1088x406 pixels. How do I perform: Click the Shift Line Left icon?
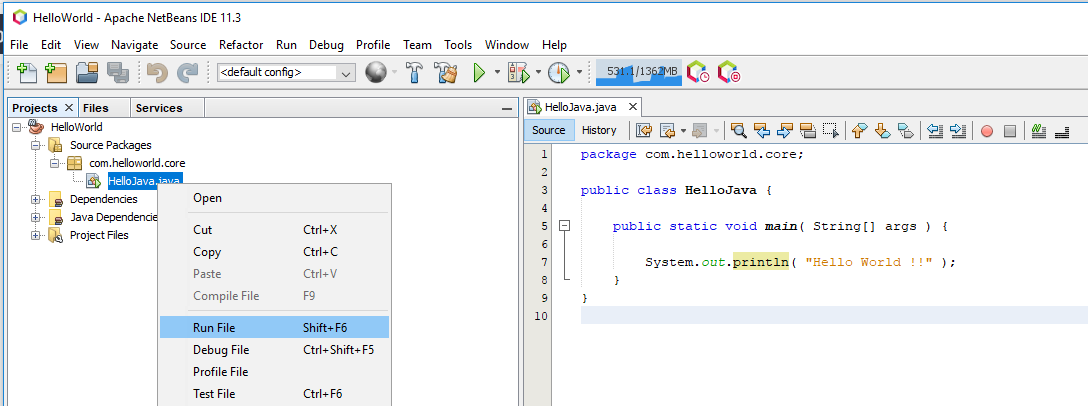pyautogui.click(x=935, y=130)
